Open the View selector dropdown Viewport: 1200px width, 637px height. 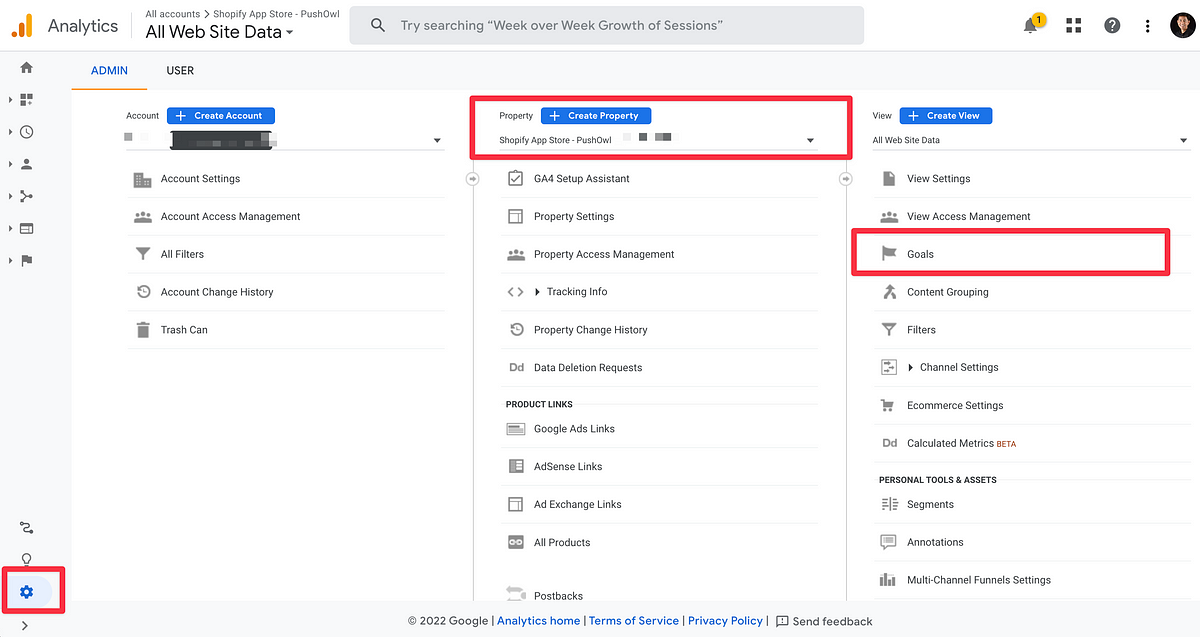click(1031, 141)
